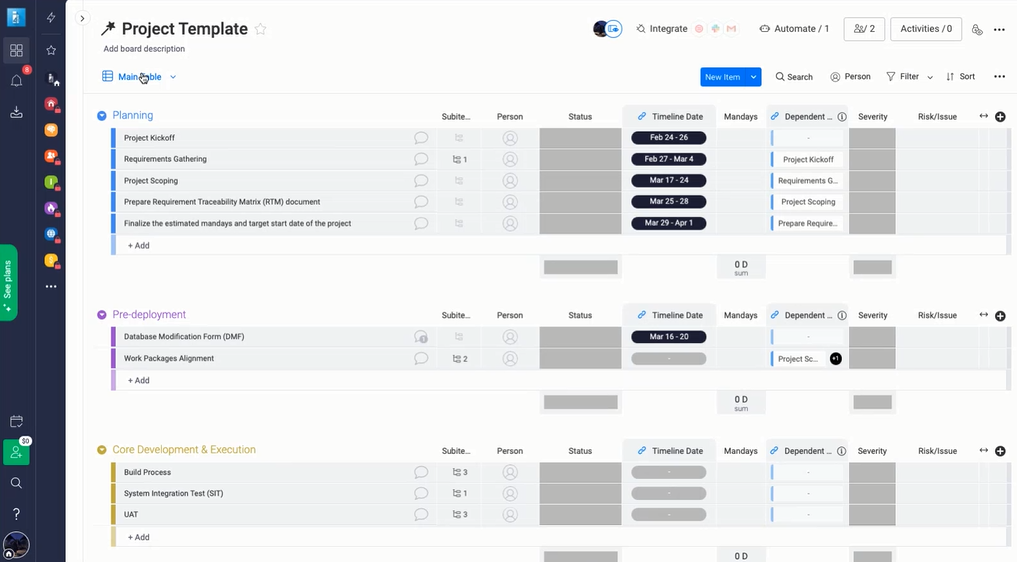Collapse the Pre-deployment group
Viewport: 1017px width, 562px height.
[x=102, y=315]
